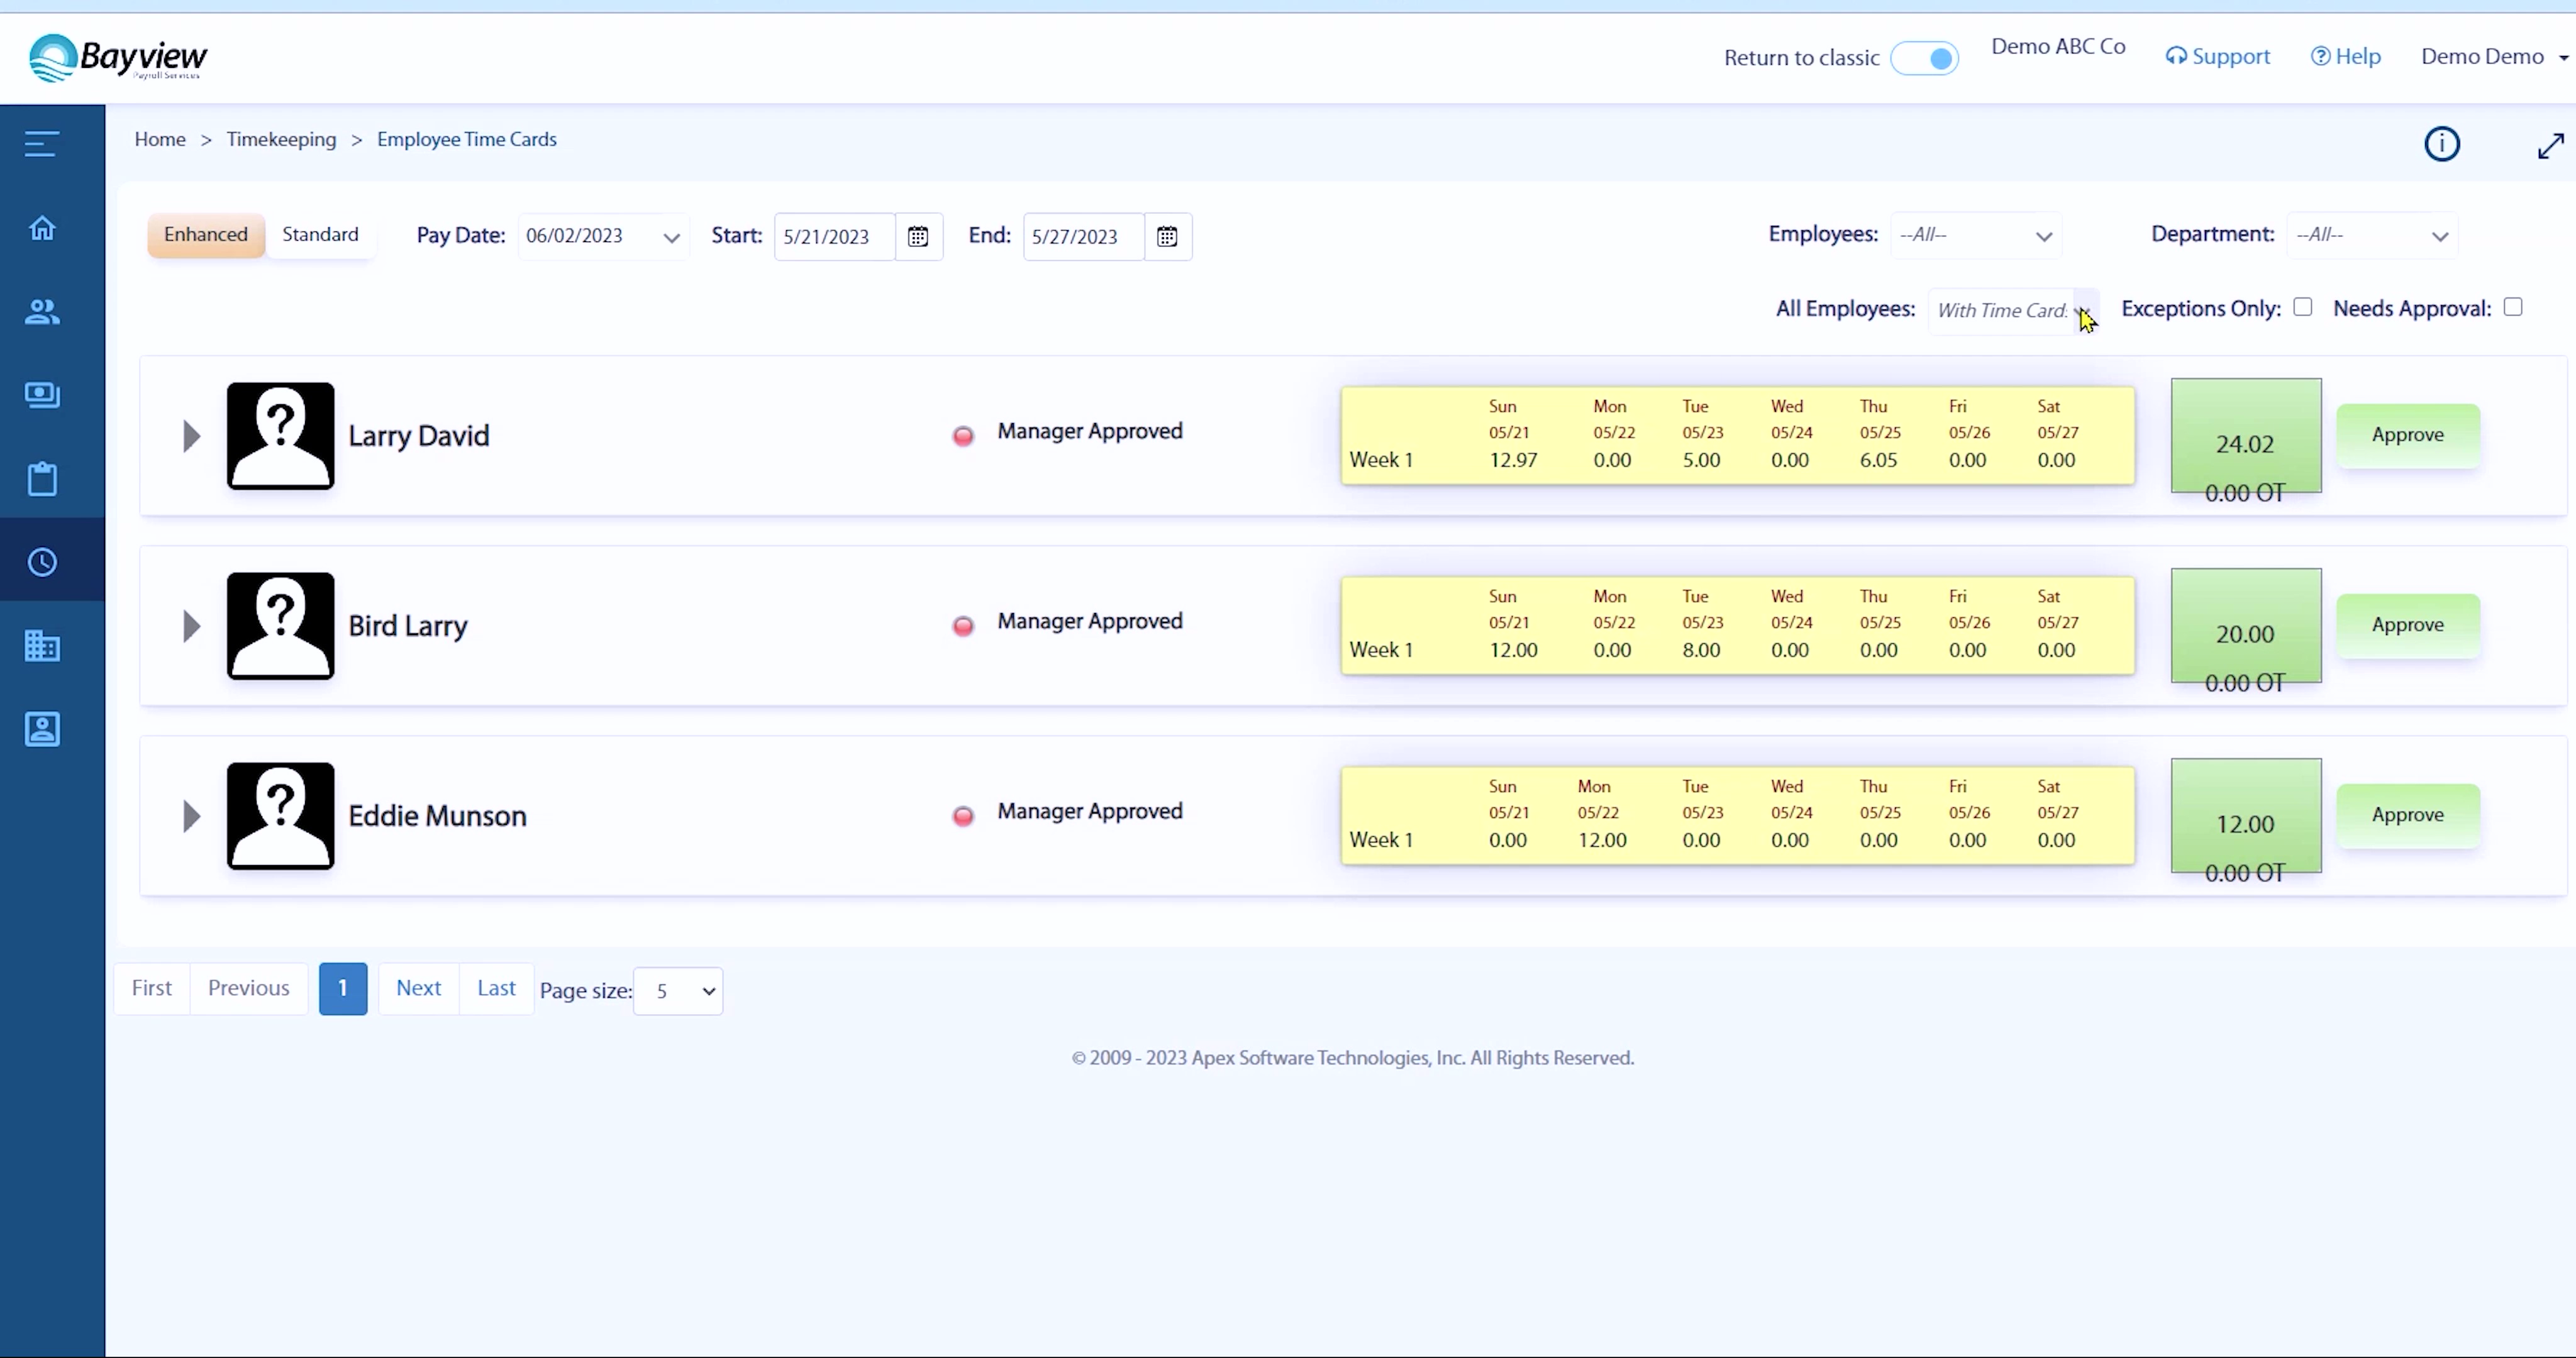
Task: Enable the Needs Approval checkbox
Action: [2512, 307]
